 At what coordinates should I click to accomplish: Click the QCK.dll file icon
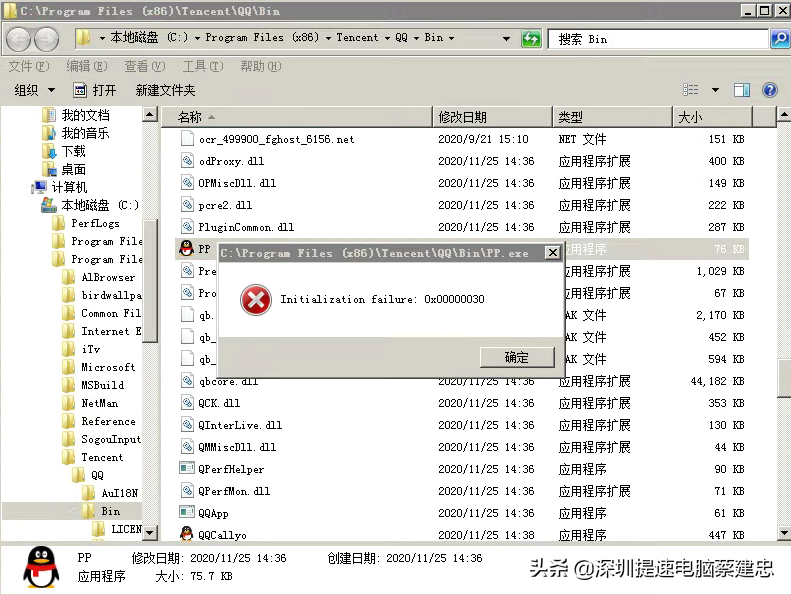tap(187, 402)
